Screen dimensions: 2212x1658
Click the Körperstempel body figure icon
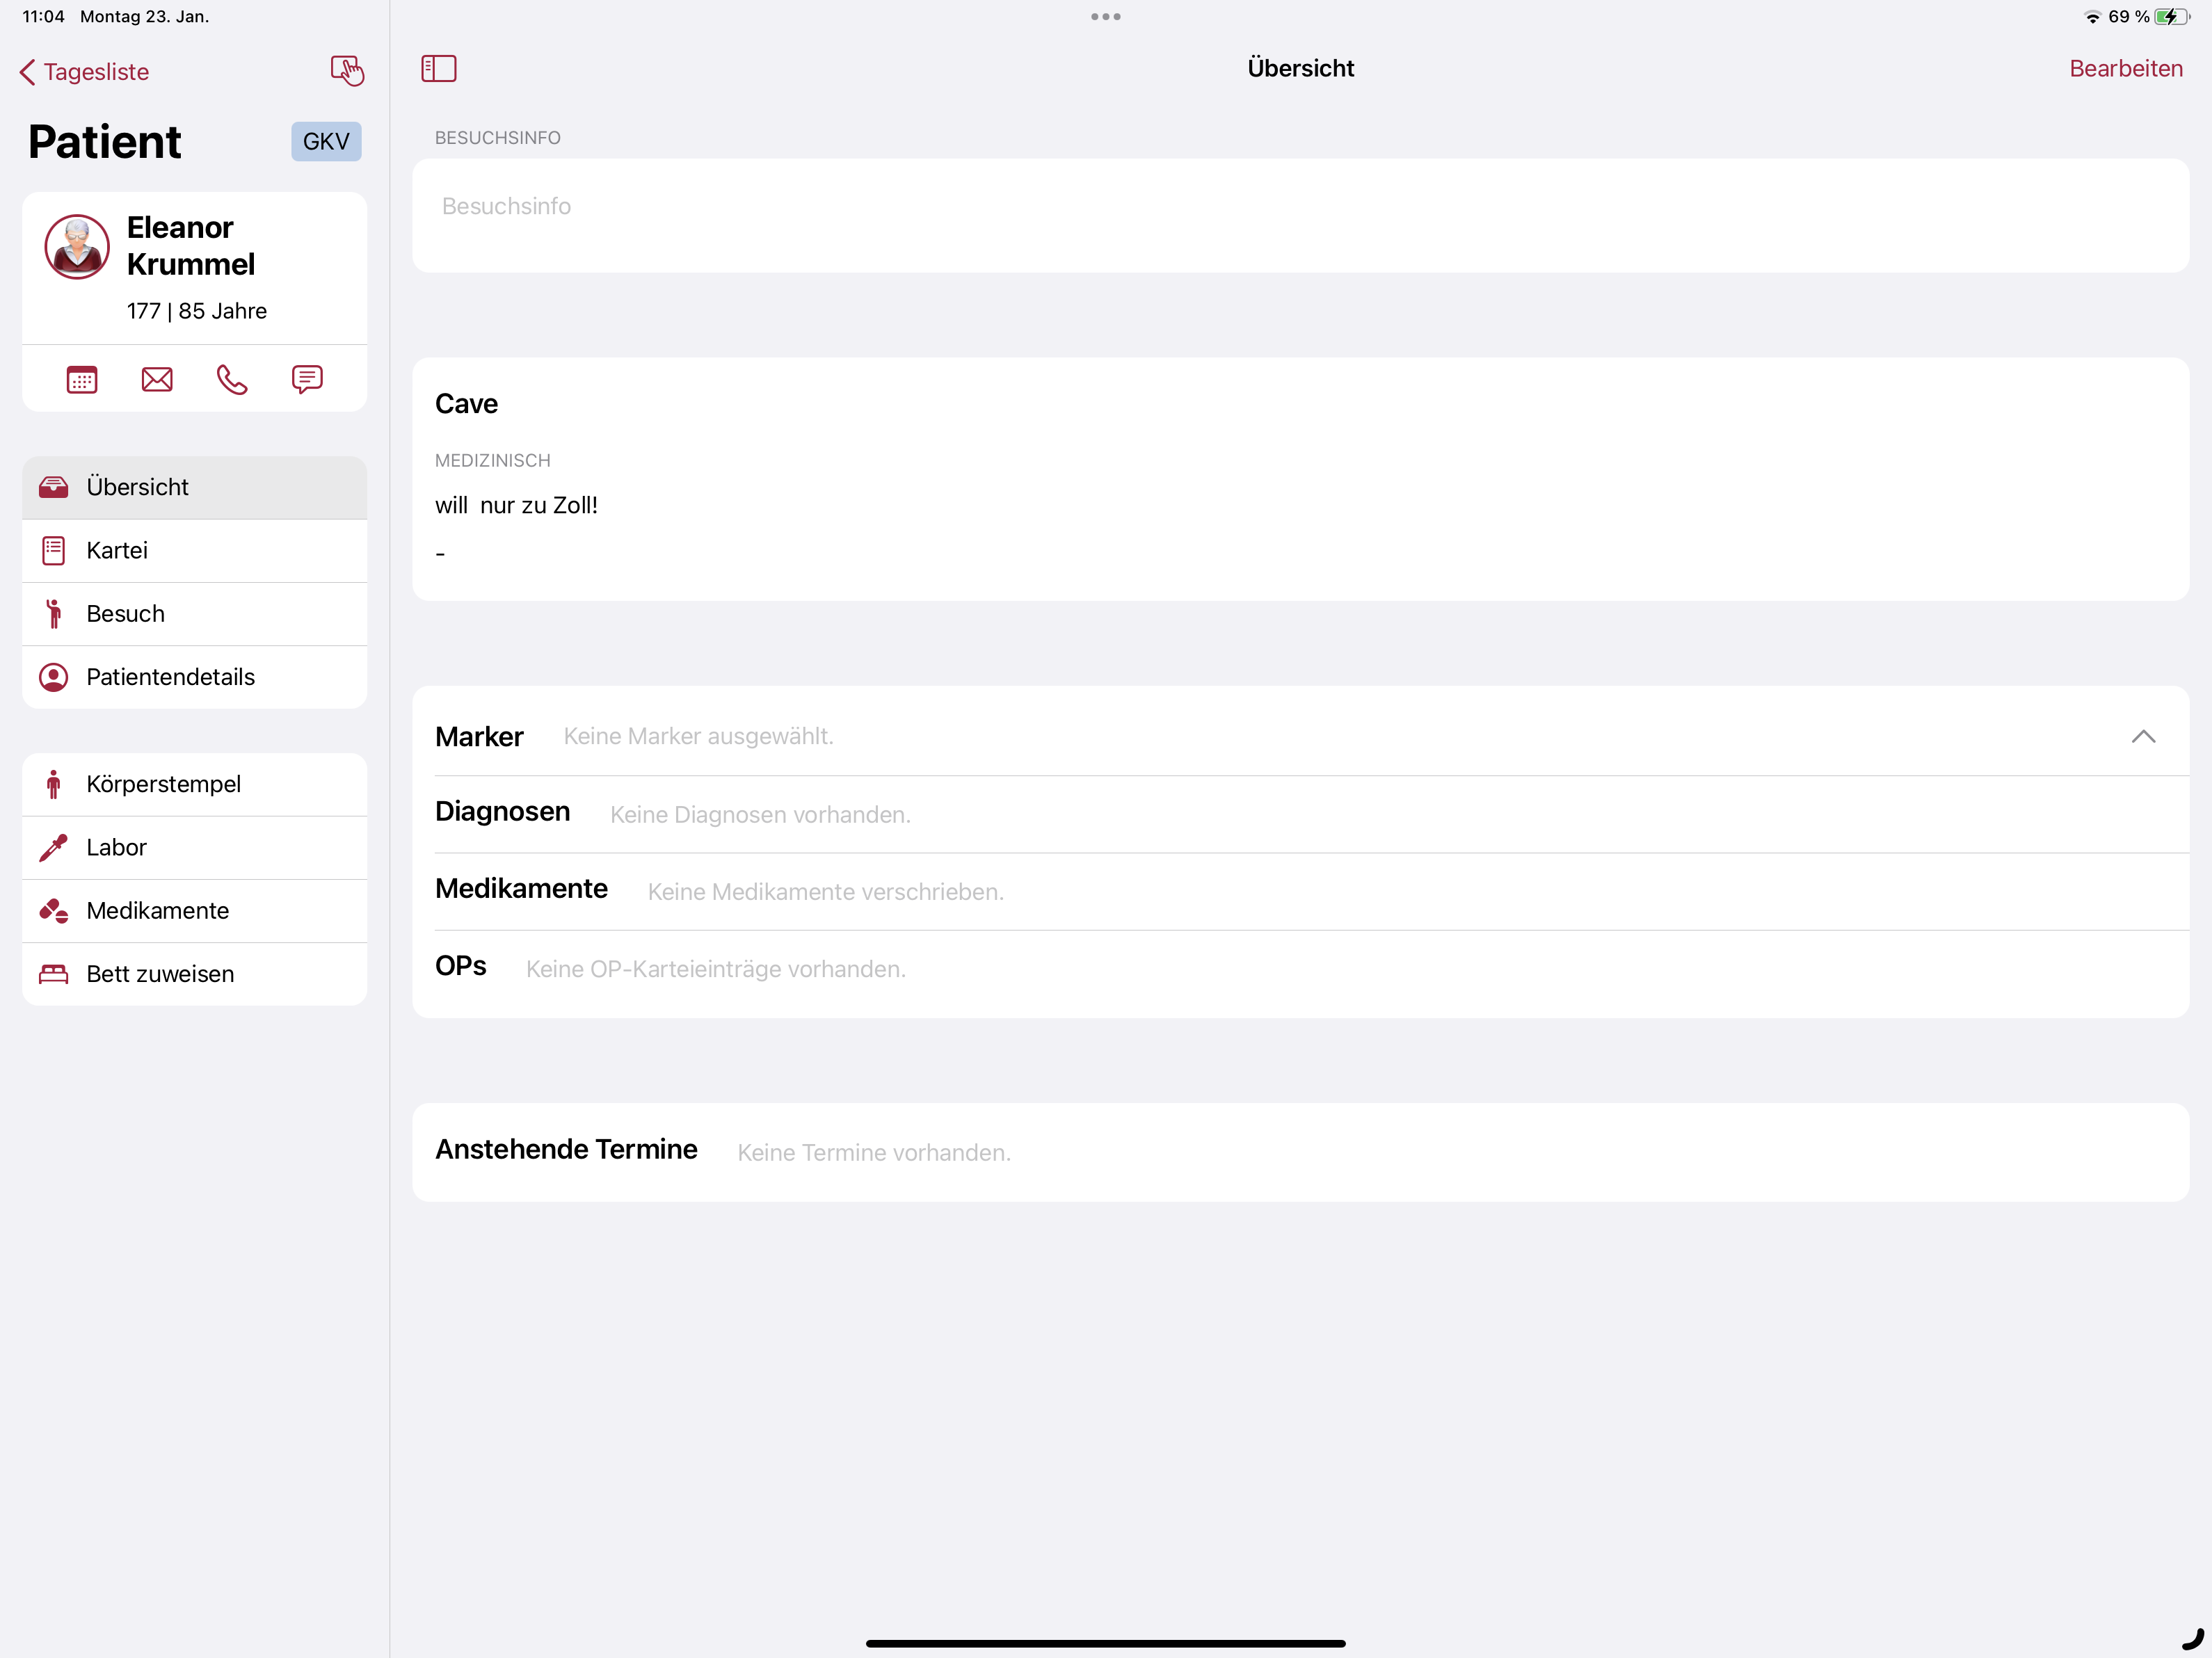[x=54, y=785]
